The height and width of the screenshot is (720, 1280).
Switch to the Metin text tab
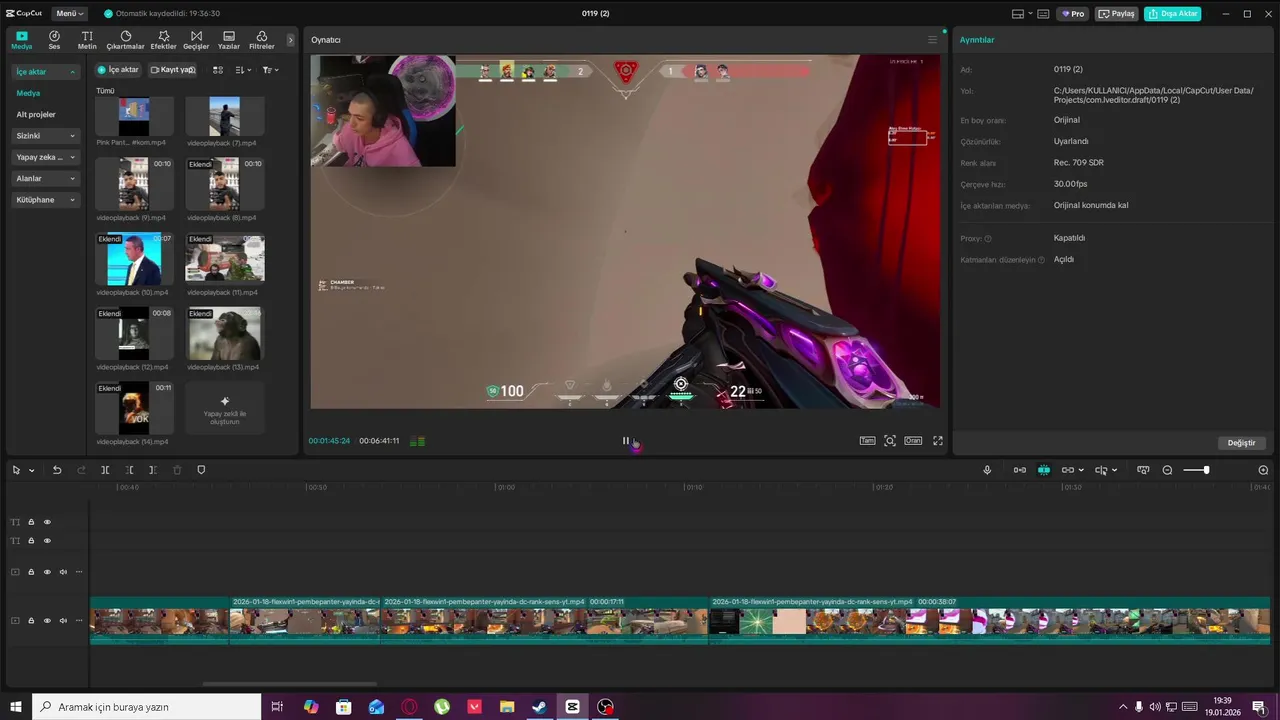pos(87,40)
